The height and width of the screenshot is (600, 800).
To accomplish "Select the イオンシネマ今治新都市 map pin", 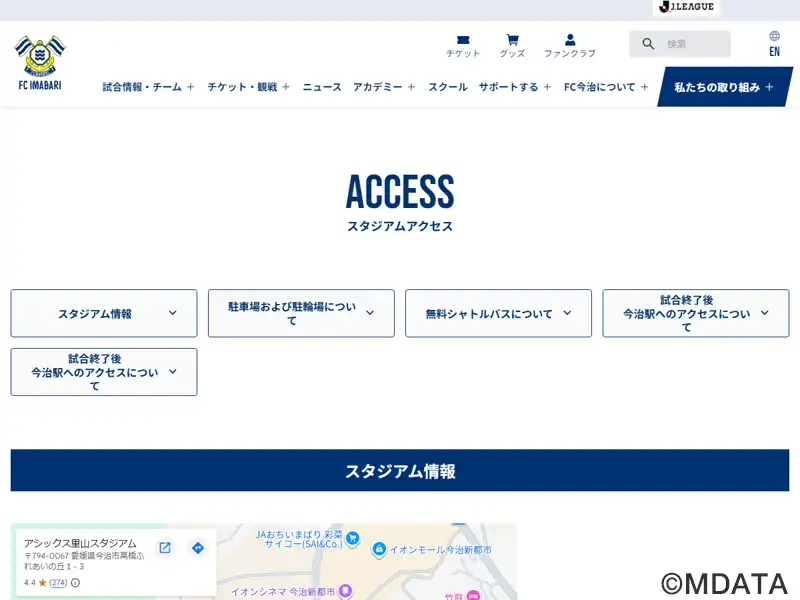I will 345,591.
